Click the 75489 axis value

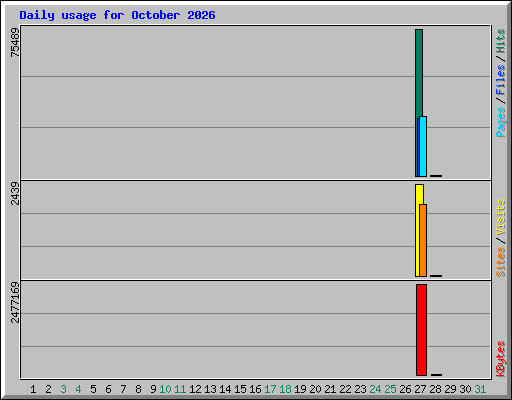15,42
